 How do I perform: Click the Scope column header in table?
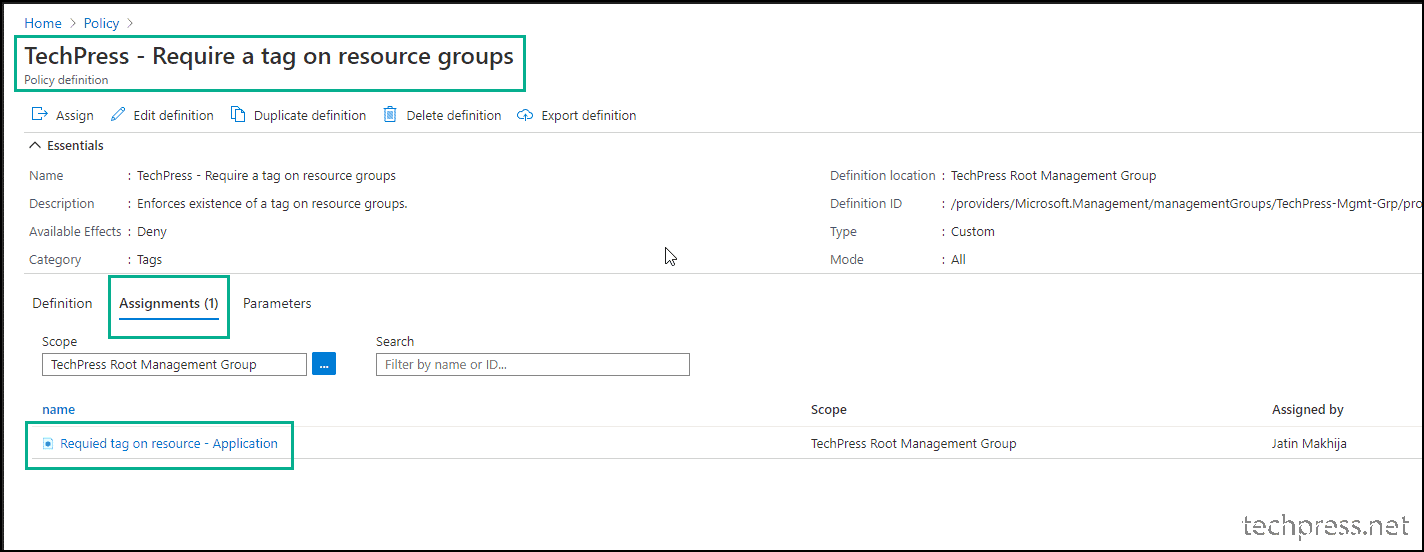click(x=829, y=409)
